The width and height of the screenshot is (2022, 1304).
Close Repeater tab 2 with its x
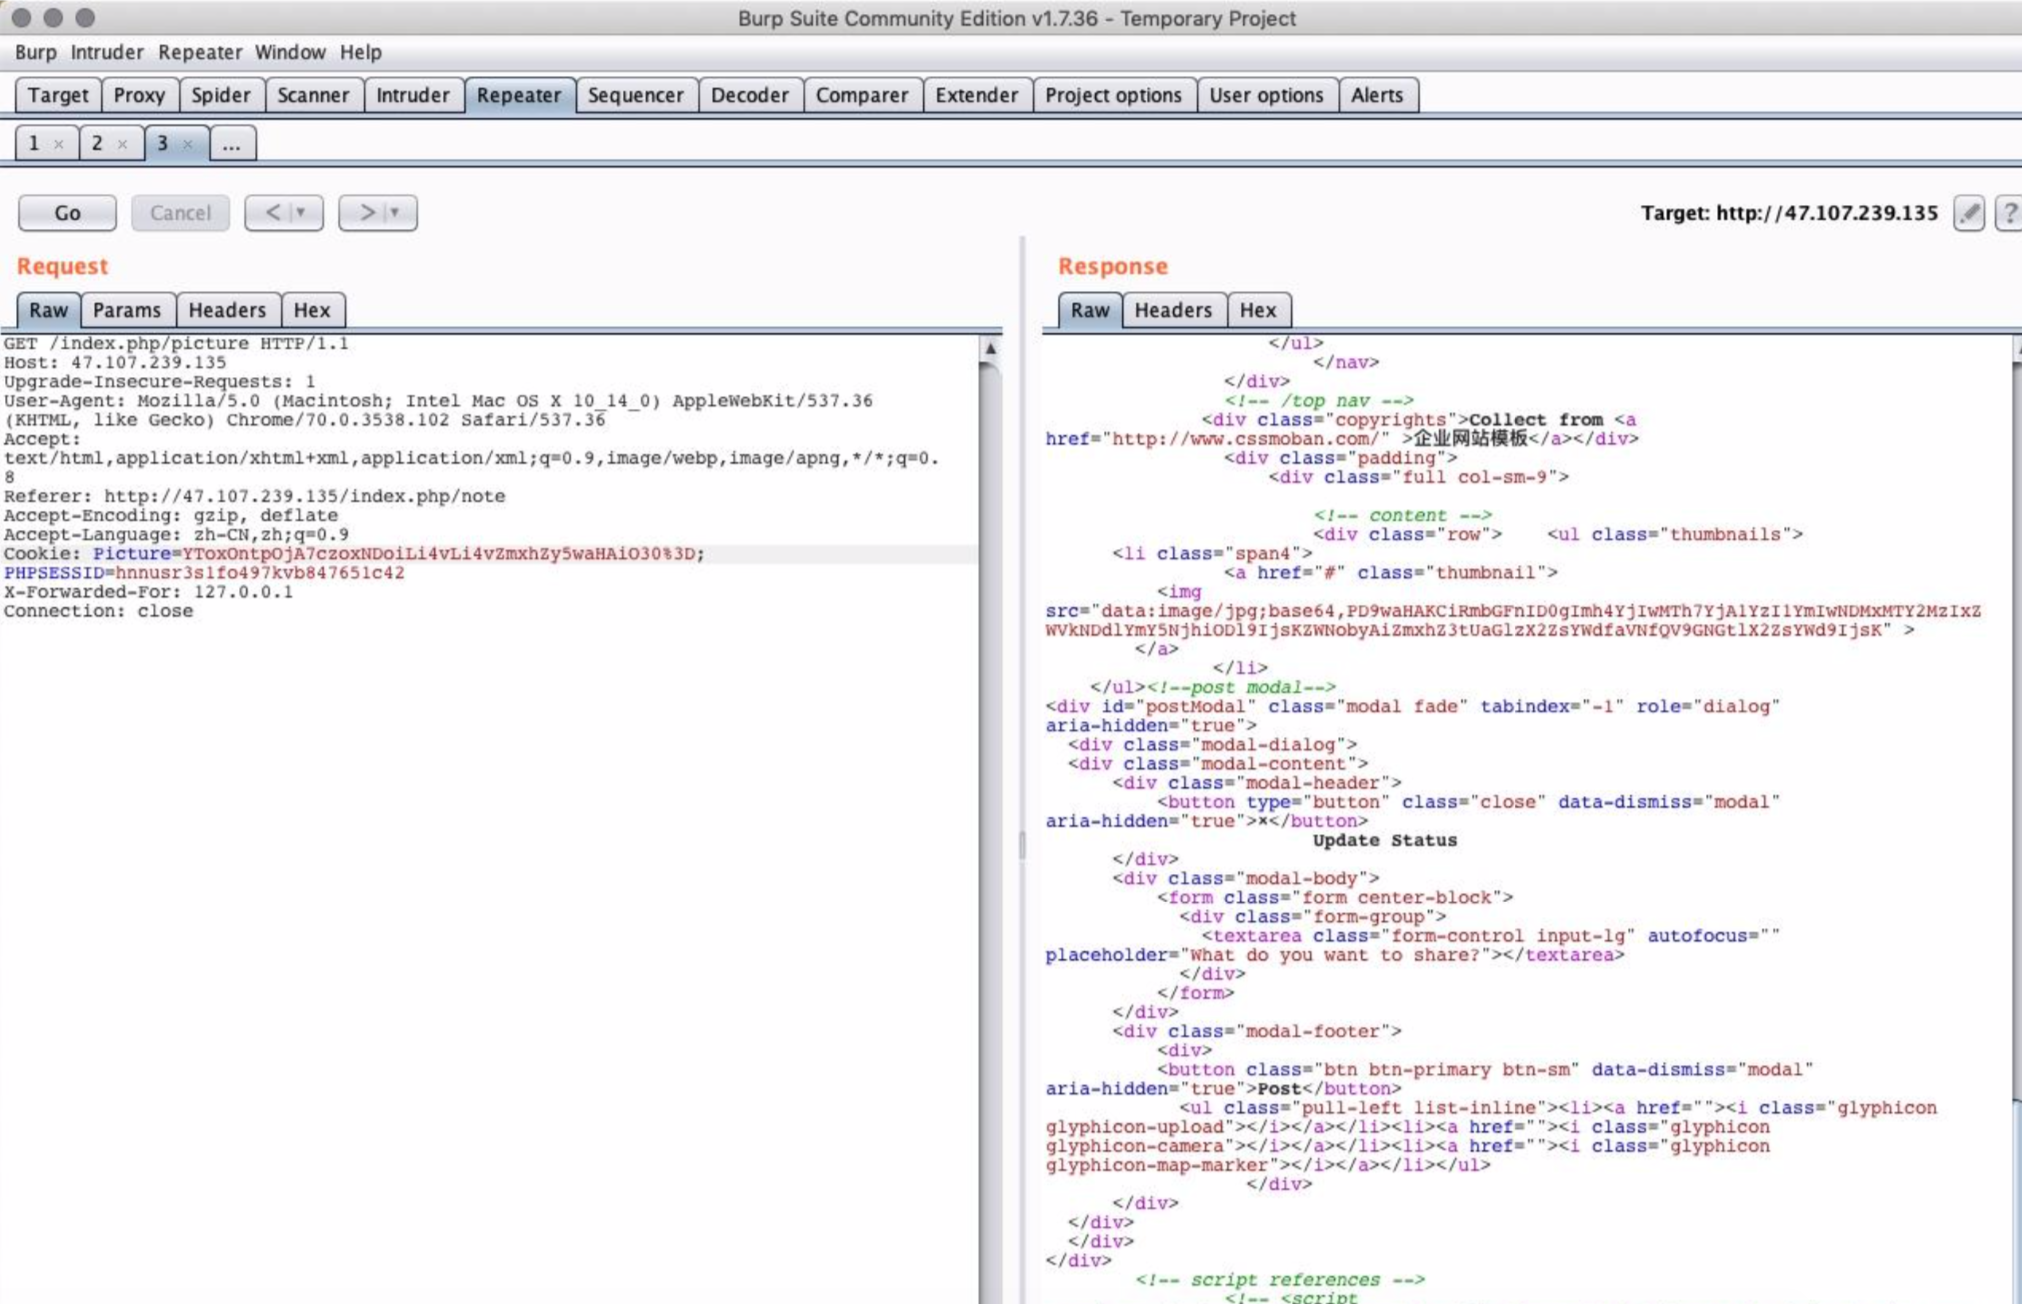(x=122, y=144)
